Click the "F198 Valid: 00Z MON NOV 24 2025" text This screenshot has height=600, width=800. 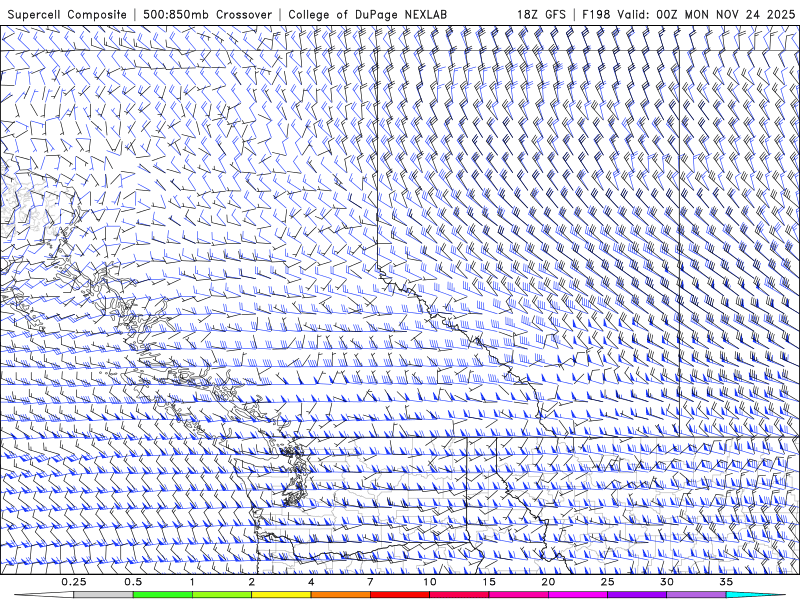pyautogui.click(x=688, y=14)
